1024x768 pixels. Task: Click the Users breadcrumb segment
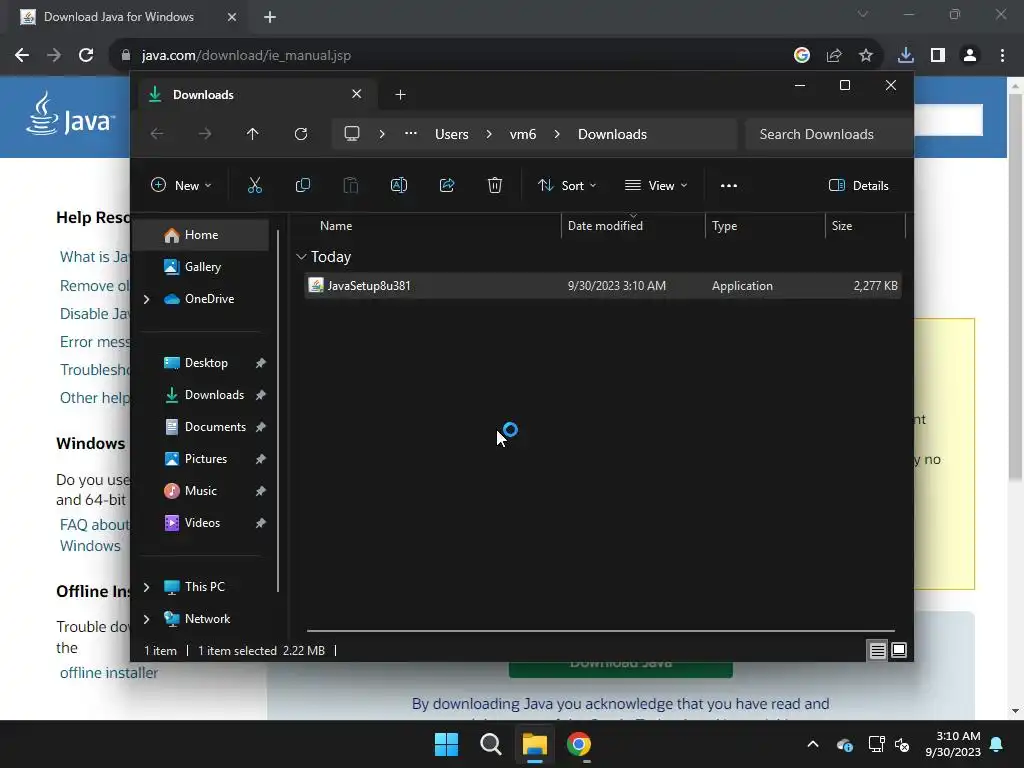[452, 134]
